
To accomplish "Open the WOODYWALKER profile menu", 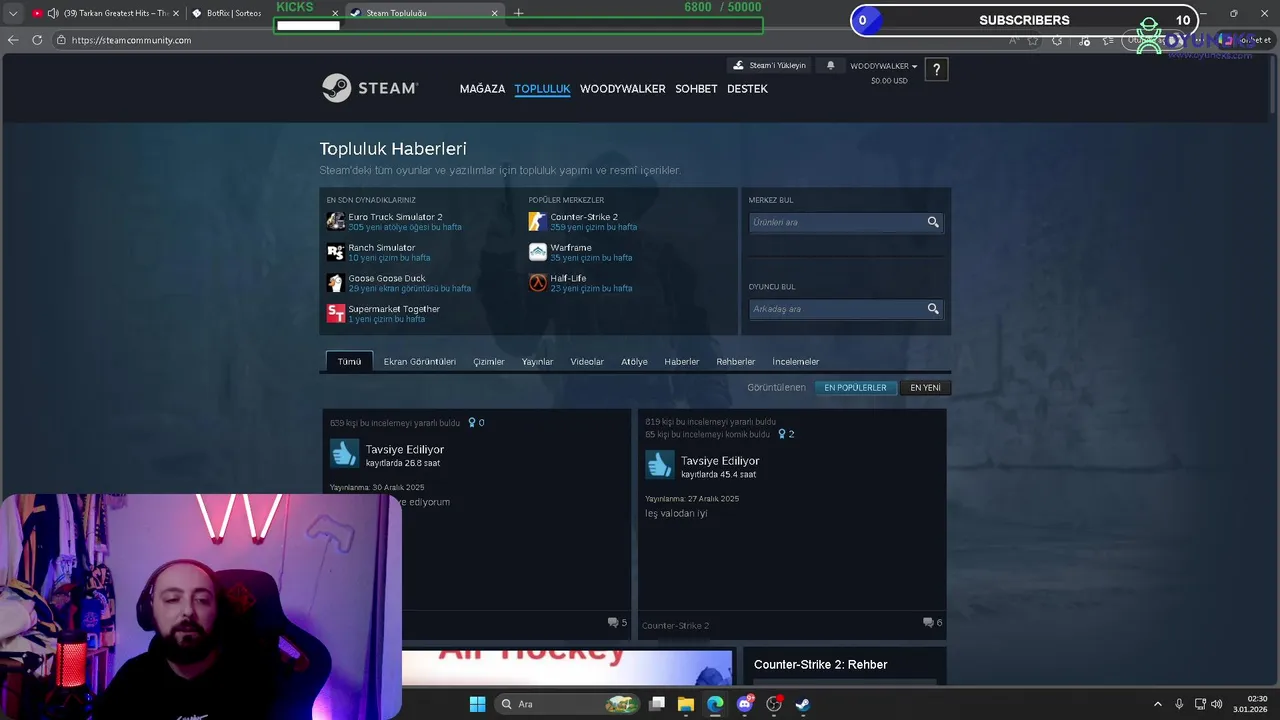I will (622, 89).
